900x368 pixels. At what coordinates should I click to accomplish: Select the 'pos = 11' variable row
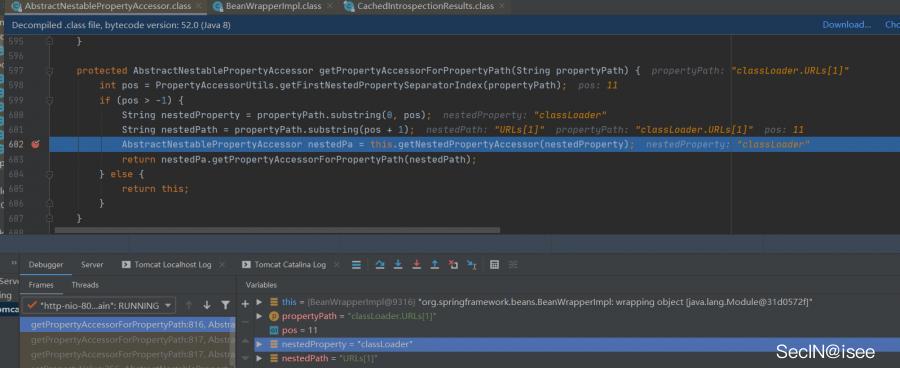point(577,330)
